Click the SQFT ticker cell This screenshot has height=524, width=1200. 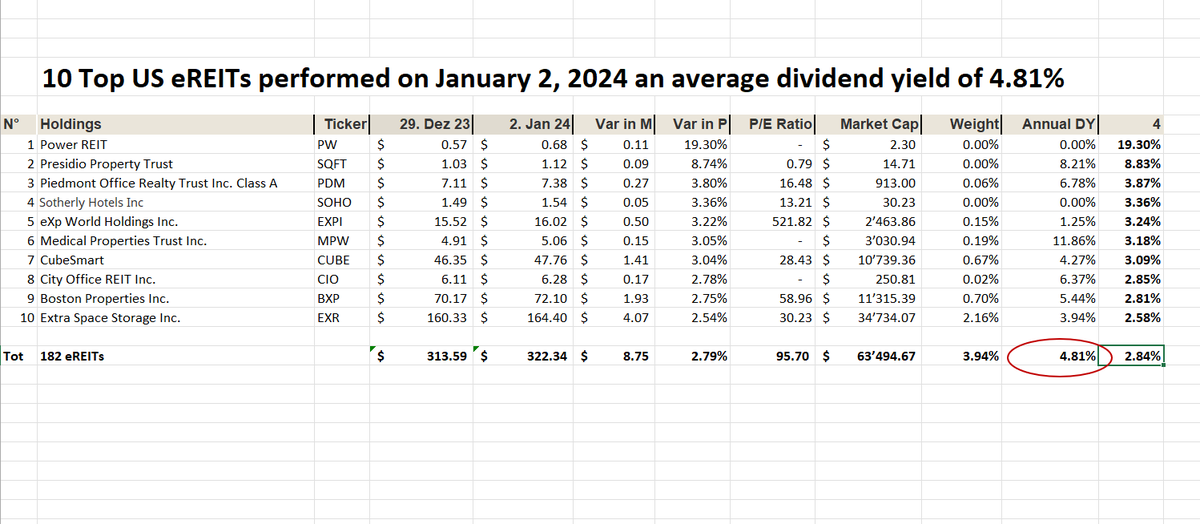coord(342,164)
